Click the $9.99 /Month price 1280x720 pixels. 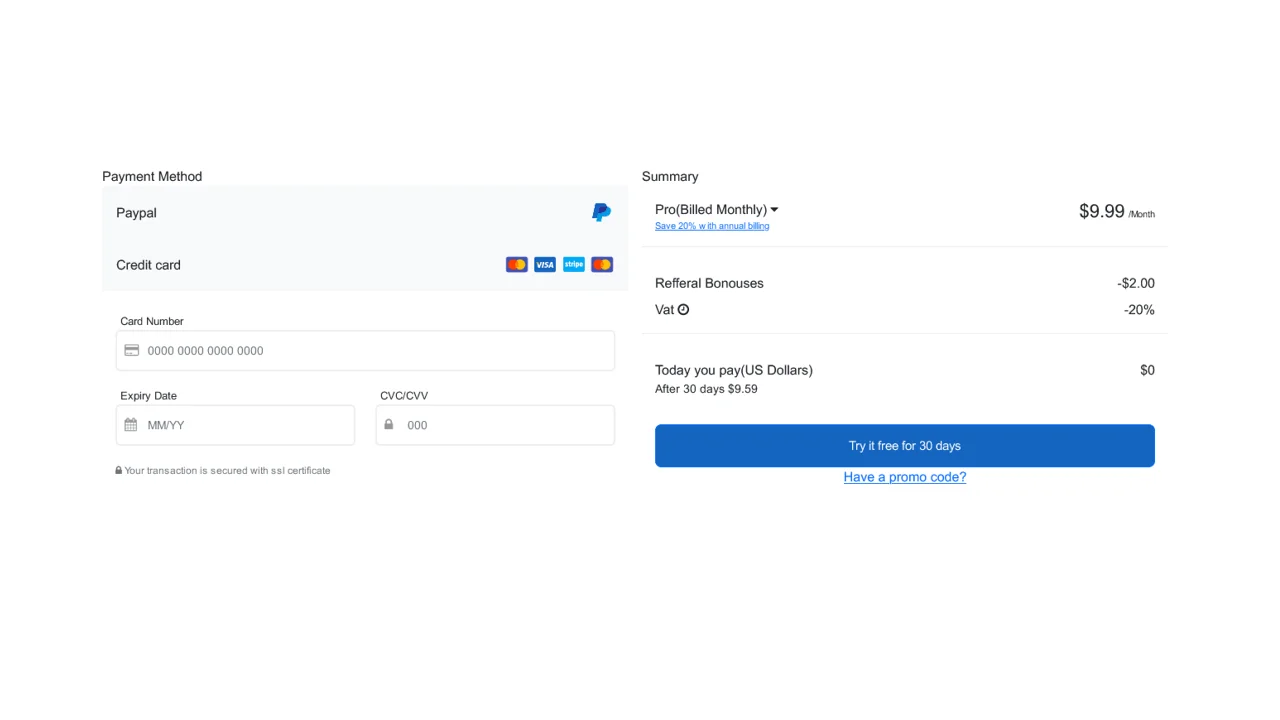[x=1117, y=211]
